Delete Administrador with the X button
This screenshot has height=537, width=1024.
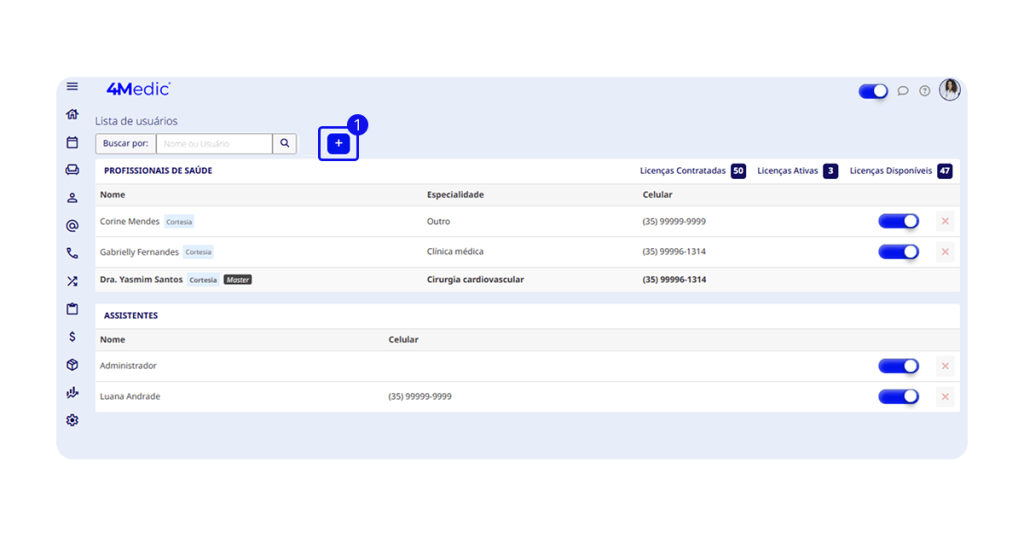945,367
